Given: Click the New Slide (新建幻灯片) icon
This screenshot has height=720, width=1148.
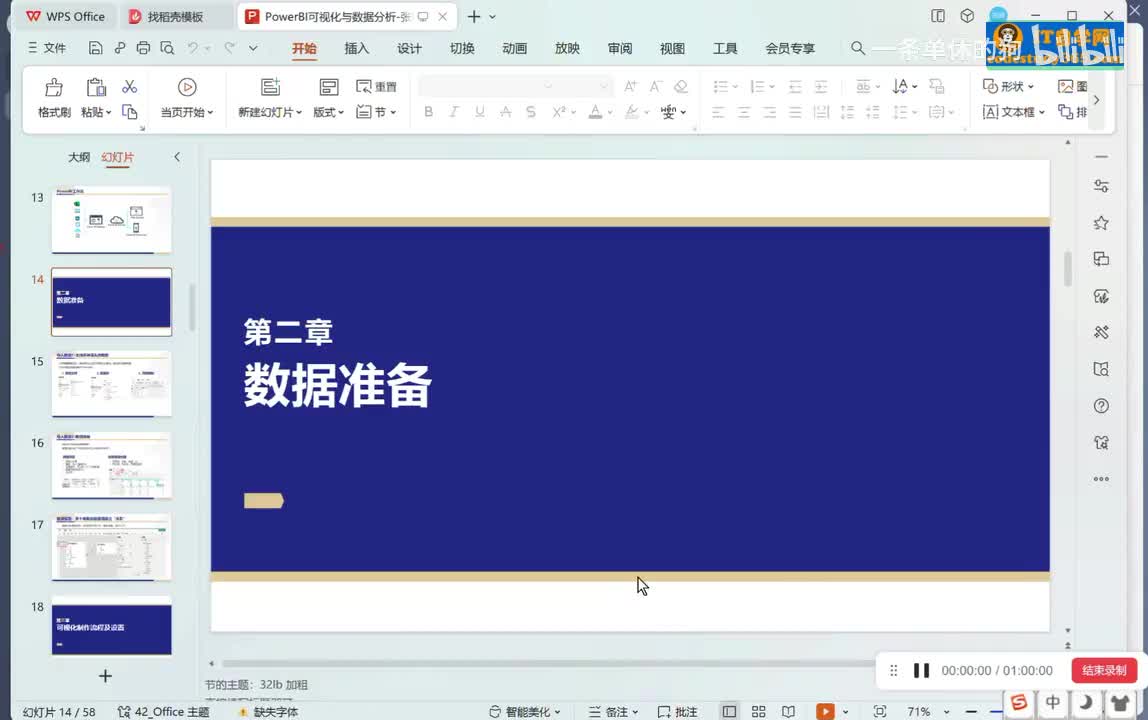Looking at the screenshot, I should 270,87.
